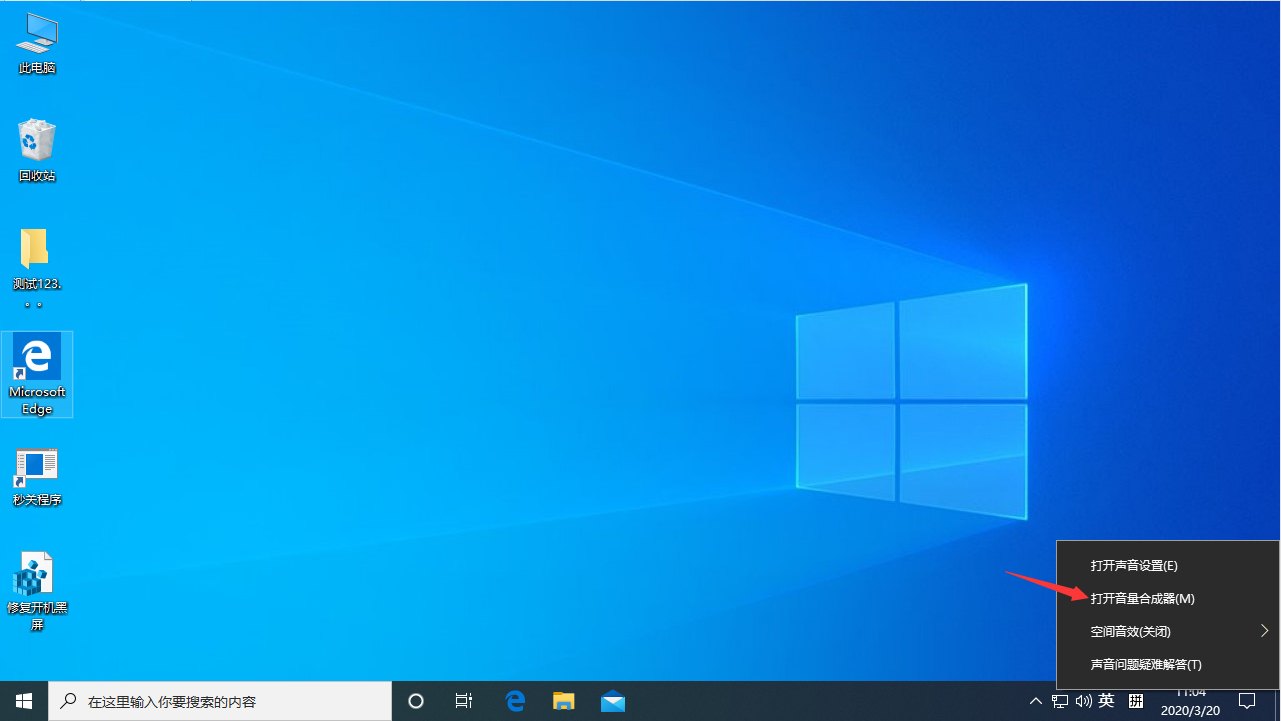The width and height of the screenshot is (1281, 721).
Task: Click the Cortana circle icon
Action: click(x=415, y=700)
